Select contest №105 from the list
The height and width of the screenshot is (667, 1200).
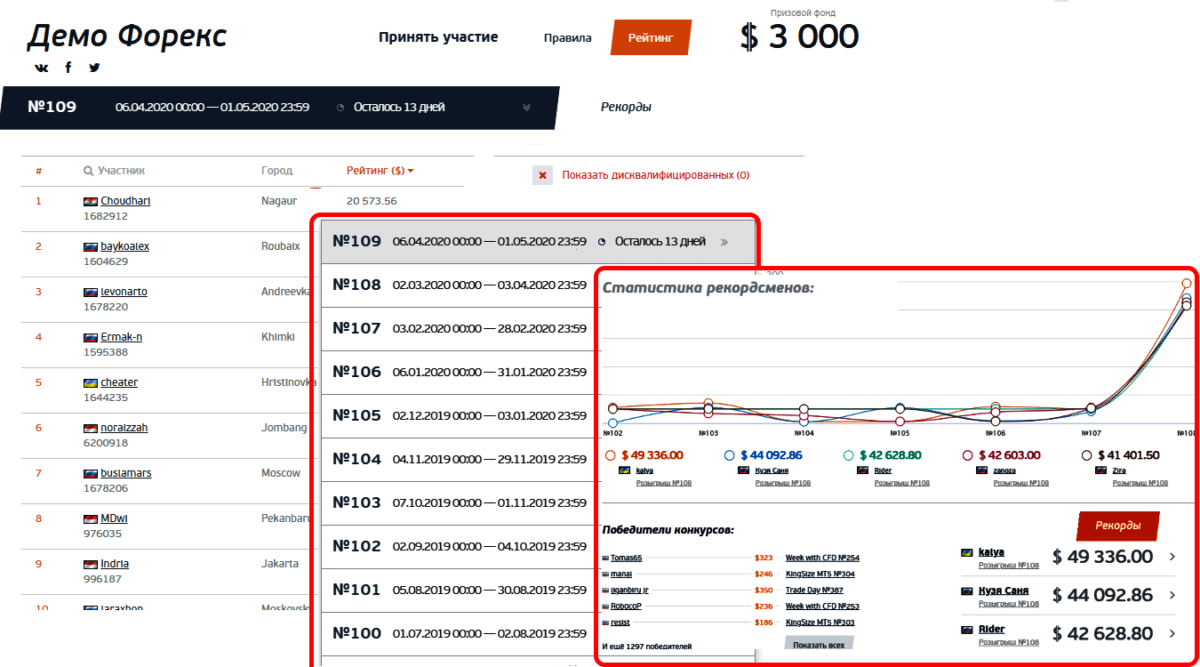tap(460, 415)
